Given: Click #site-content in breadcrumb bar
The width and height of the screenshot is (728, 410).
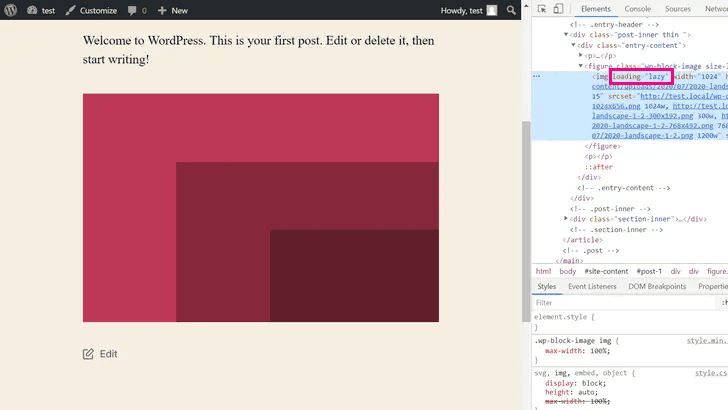Looking at the screenshot, I should pos(606,271).
